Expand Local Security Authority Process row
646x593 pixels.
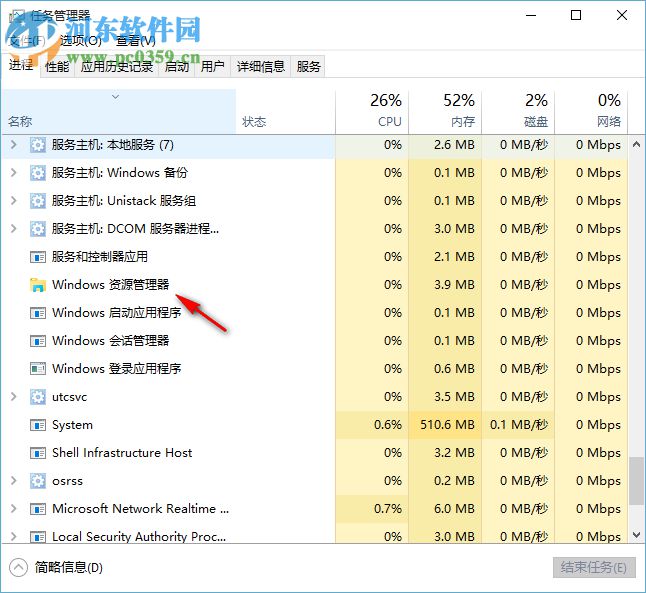coord(14,537)
